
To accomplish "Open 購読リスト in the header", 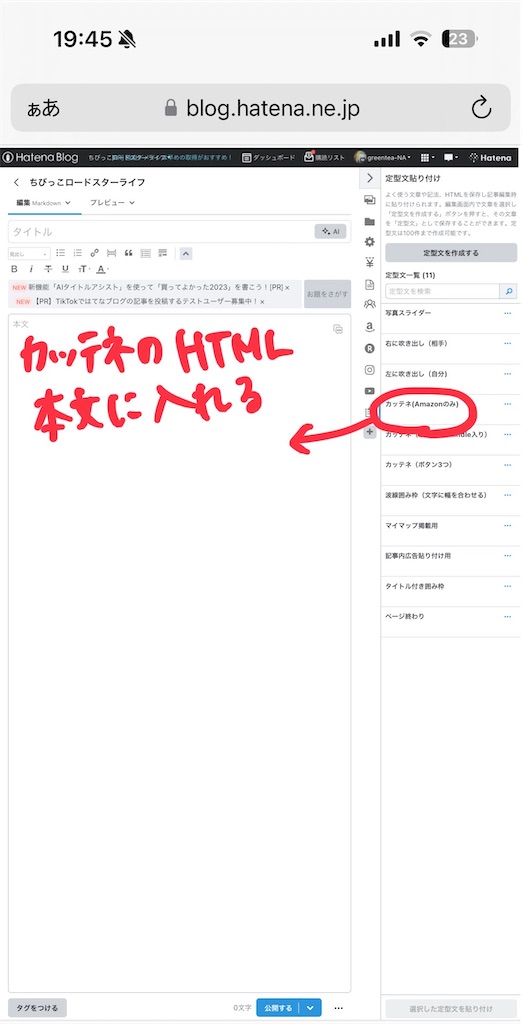I will pos(324,157).
